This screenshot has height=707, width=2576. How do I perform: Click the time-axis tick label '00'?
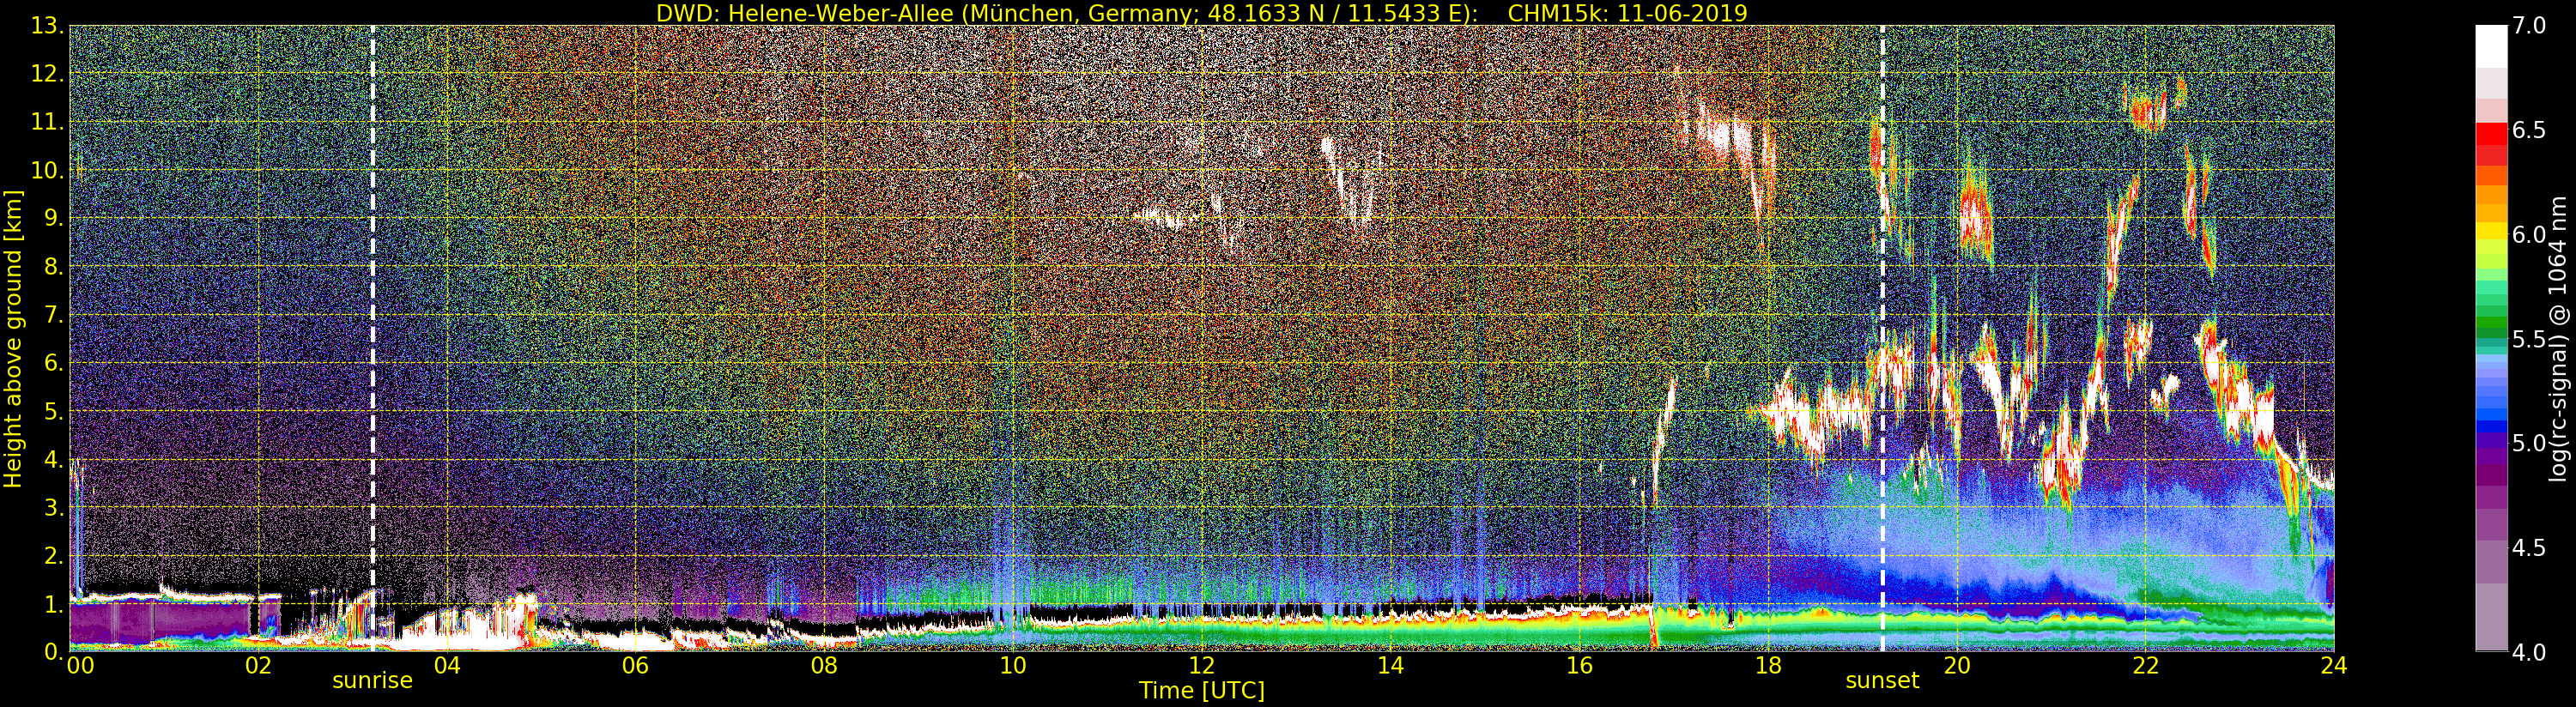click(80, 666)
